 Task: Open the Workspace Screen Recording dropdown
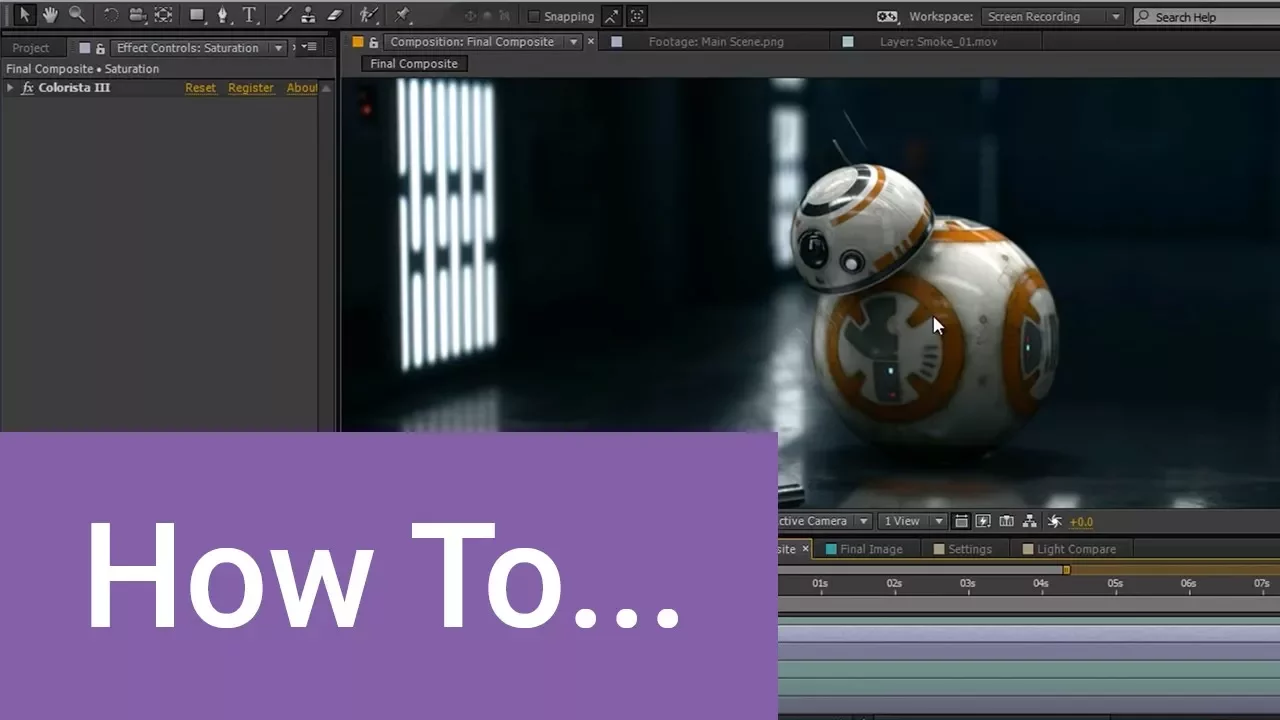point(1052,16)
